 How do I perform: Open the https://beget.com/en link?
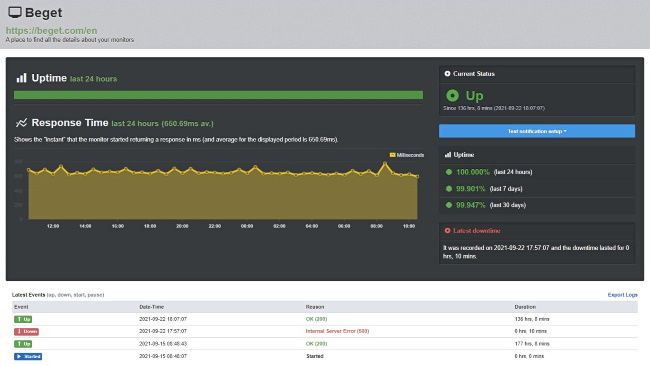tap(51, 30)
